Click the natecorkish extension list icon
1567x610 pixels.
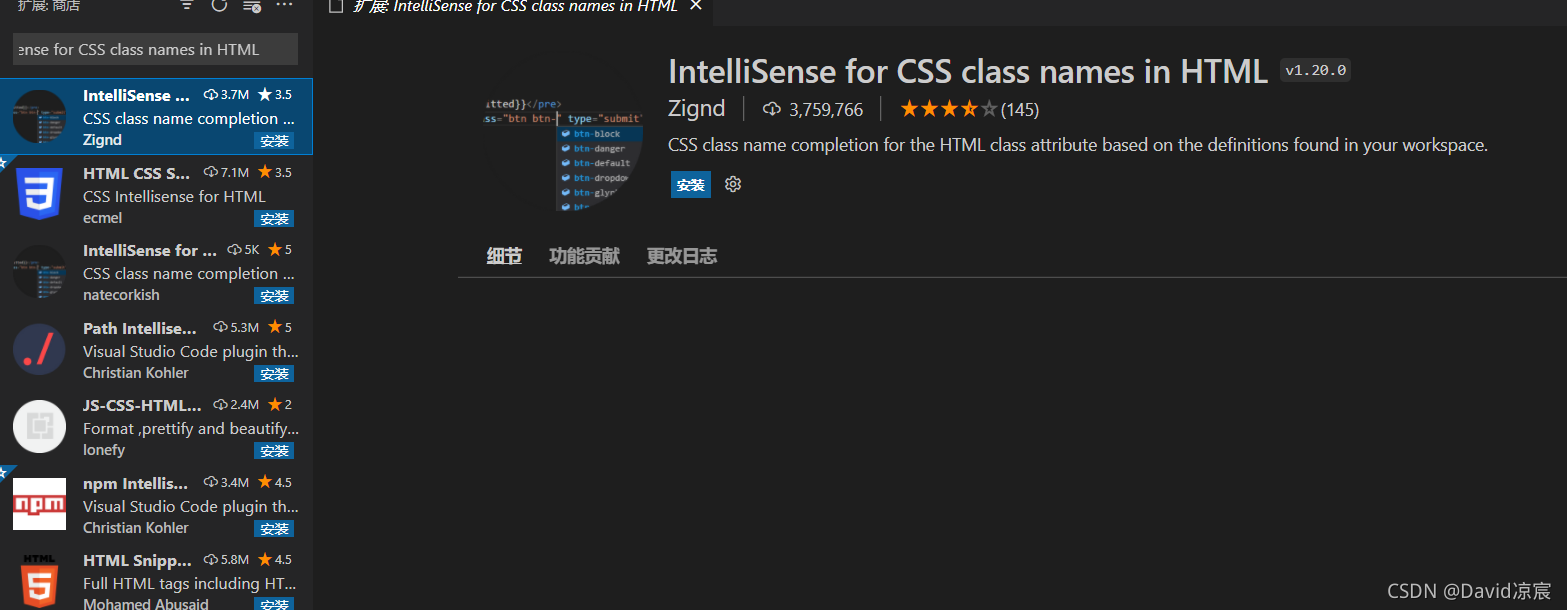(x=39, y=272)
